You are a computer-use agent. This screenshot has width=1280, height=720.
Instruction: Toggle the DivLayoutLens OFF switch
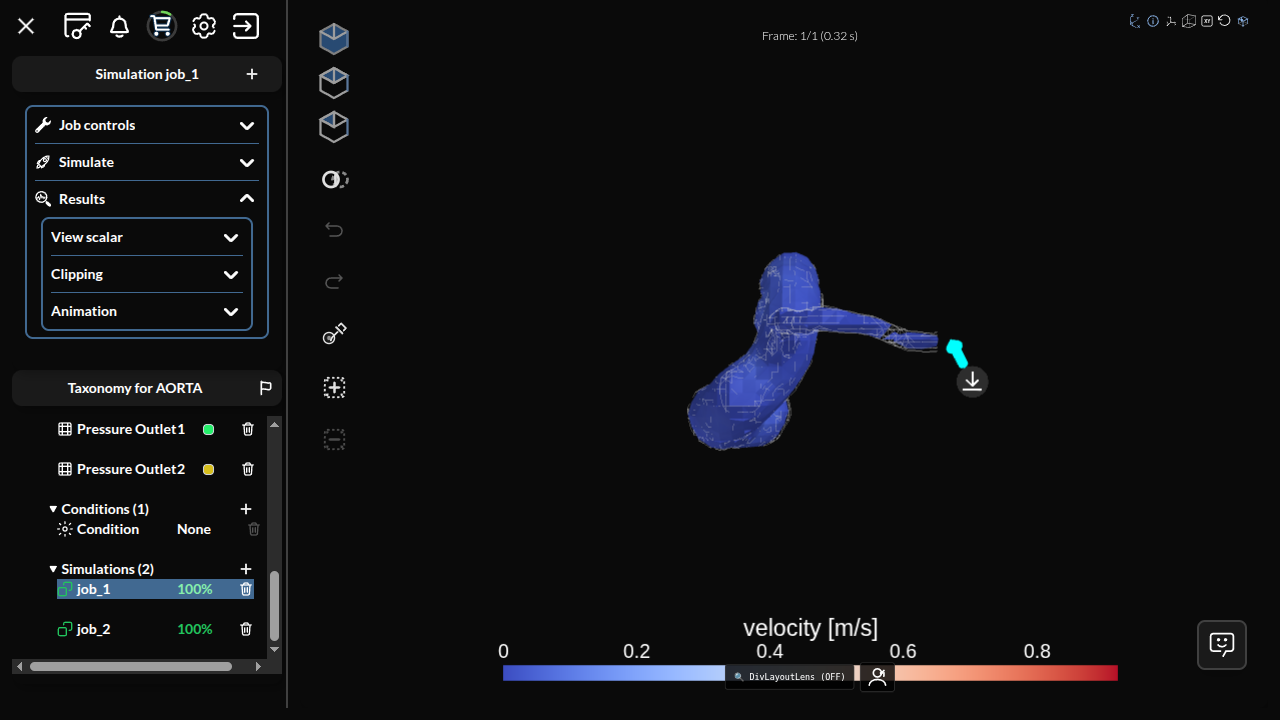789,677
